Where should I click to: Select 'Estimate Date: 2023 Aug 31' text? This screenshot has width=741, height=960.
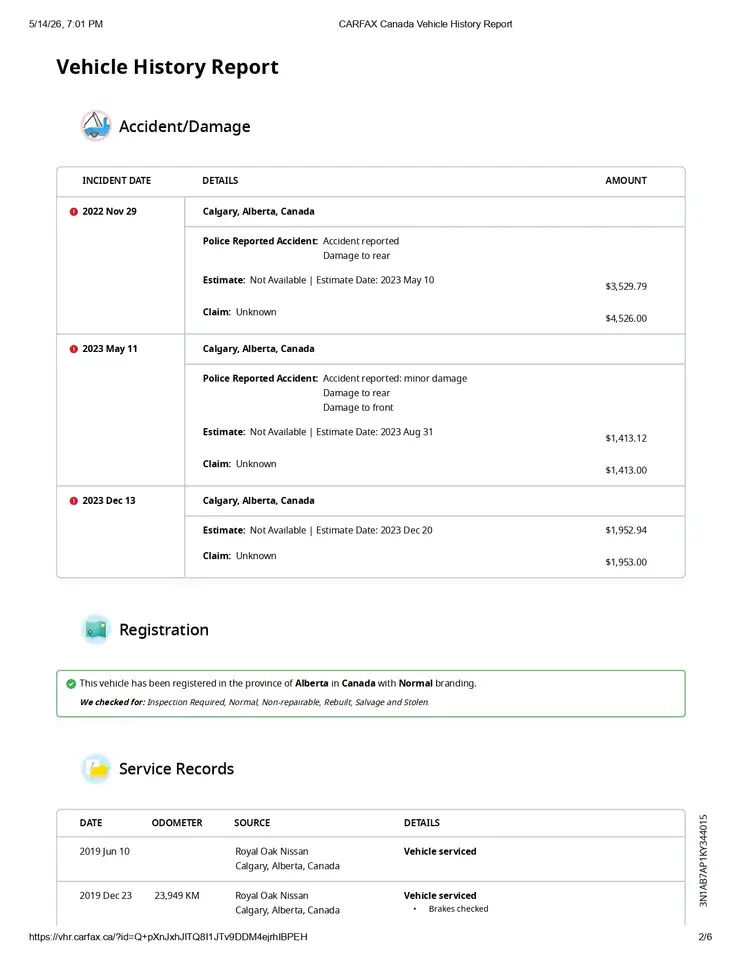coord(374,432)
